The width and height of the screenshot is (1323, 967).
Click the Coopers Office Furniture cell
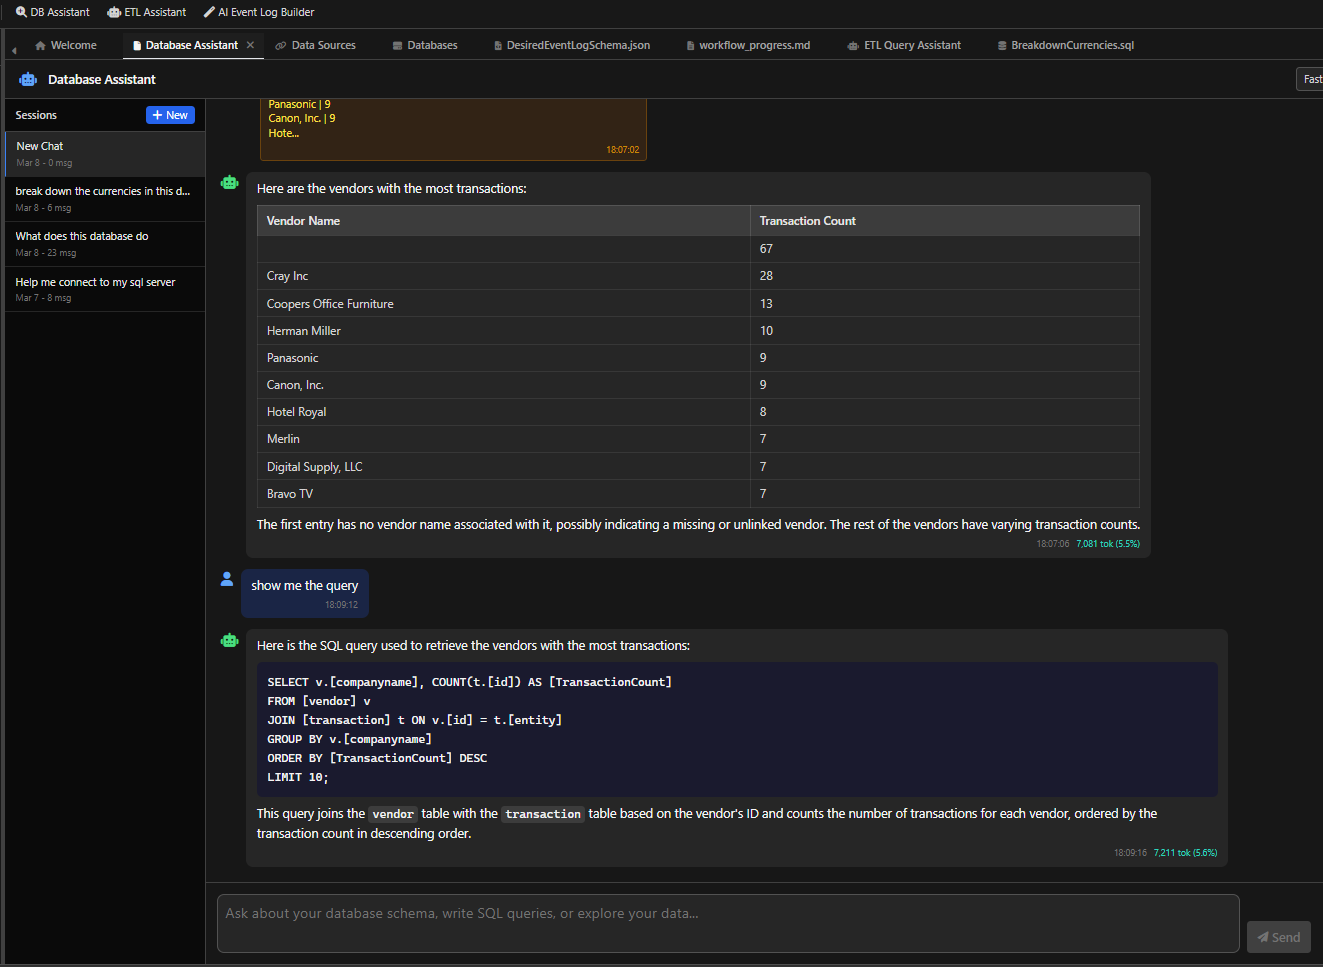point(503,304)
